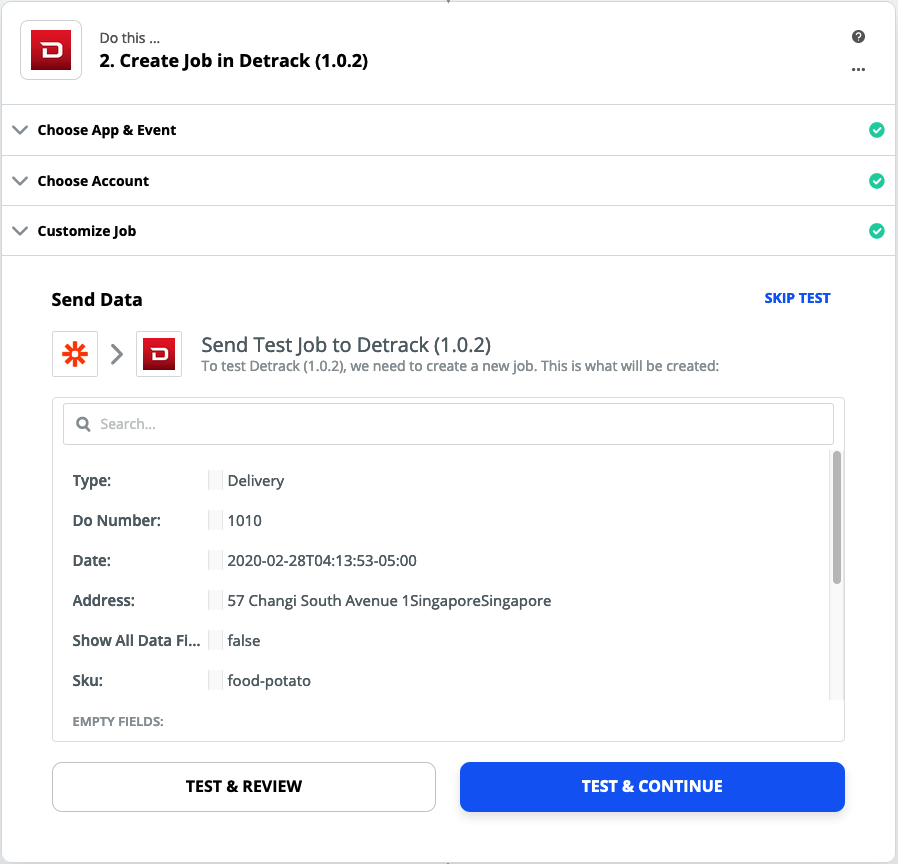Image resolution: width=898 pixels, height=864 pixels.
Task: Click the 1010 Do Number value
Action: (x=245, y=520)
